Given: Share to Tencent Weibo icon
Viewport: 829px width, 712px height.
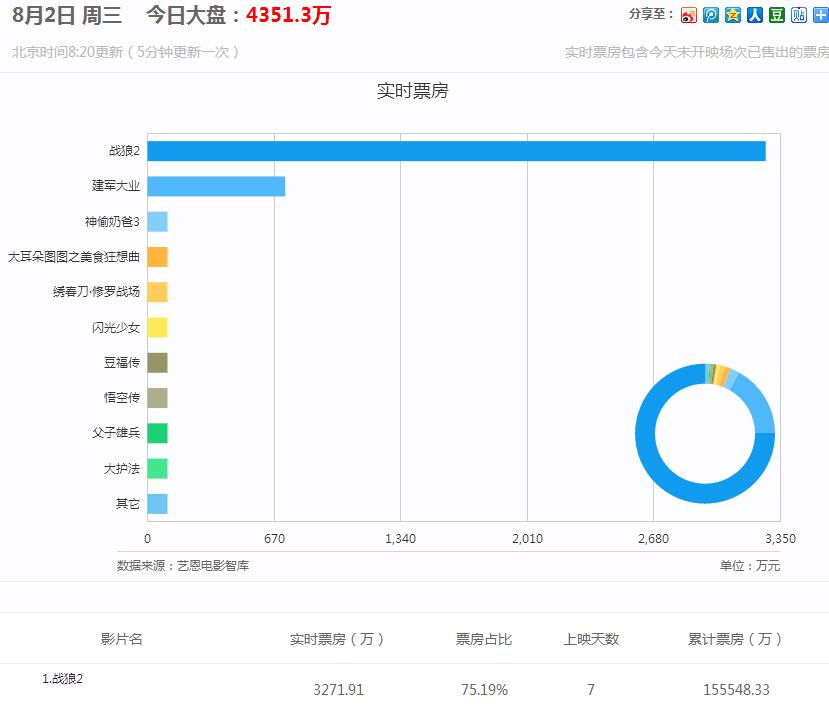Looking at the screenshot, I should tap(711, 15).
